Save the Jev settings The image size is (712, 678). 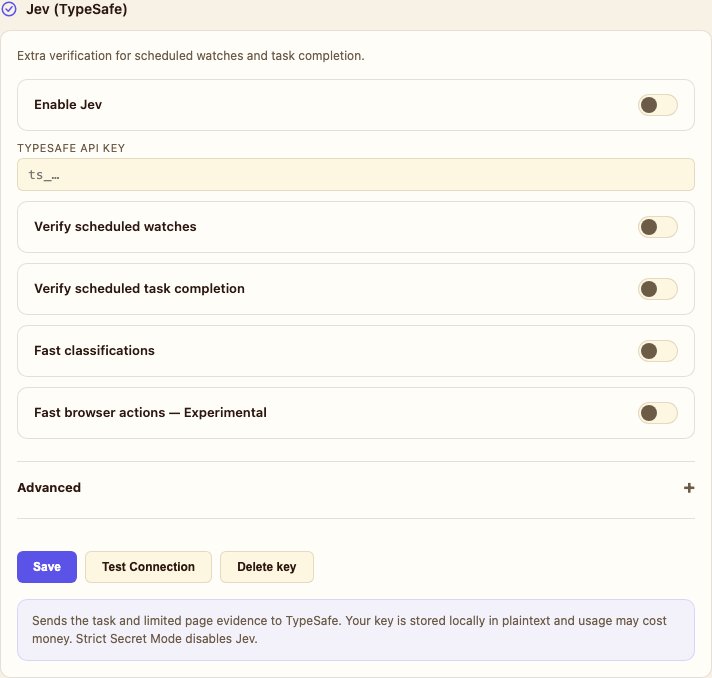point(47,567)
